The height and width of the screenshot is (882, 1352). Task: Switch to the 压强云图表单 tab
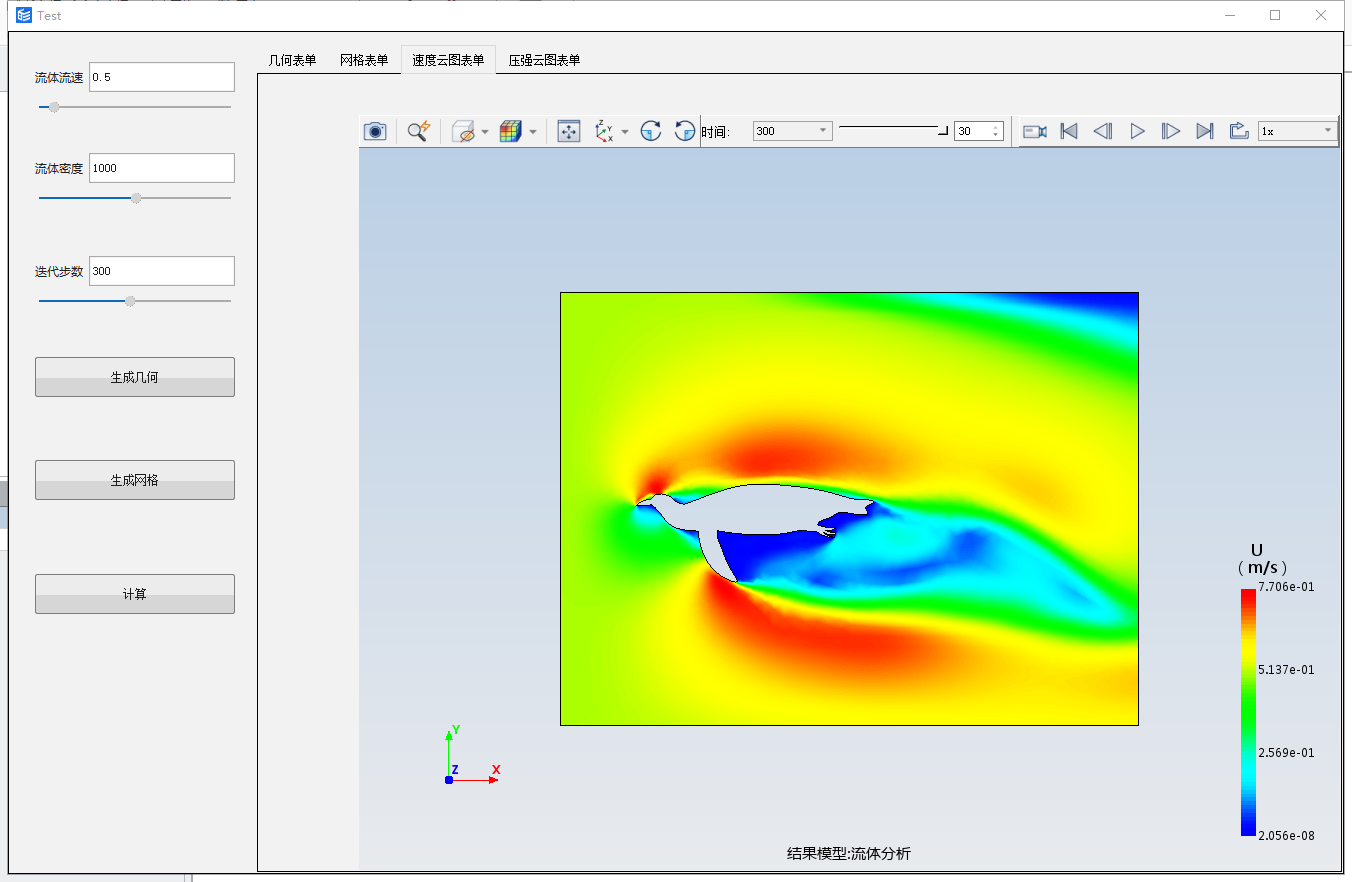point(544,60)
